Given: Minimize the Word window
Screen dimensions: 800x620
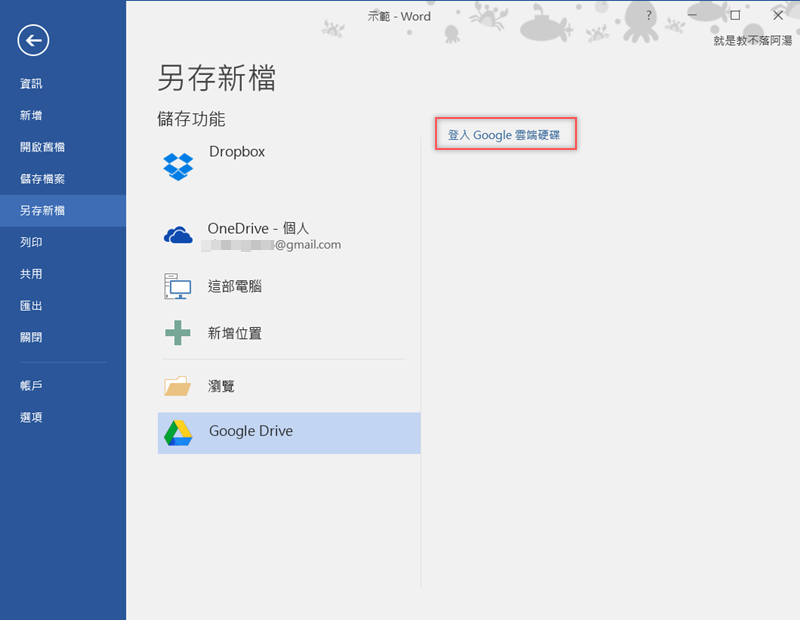Looking at the screenshot, I should pyautogui.click(x=692, y=15).
